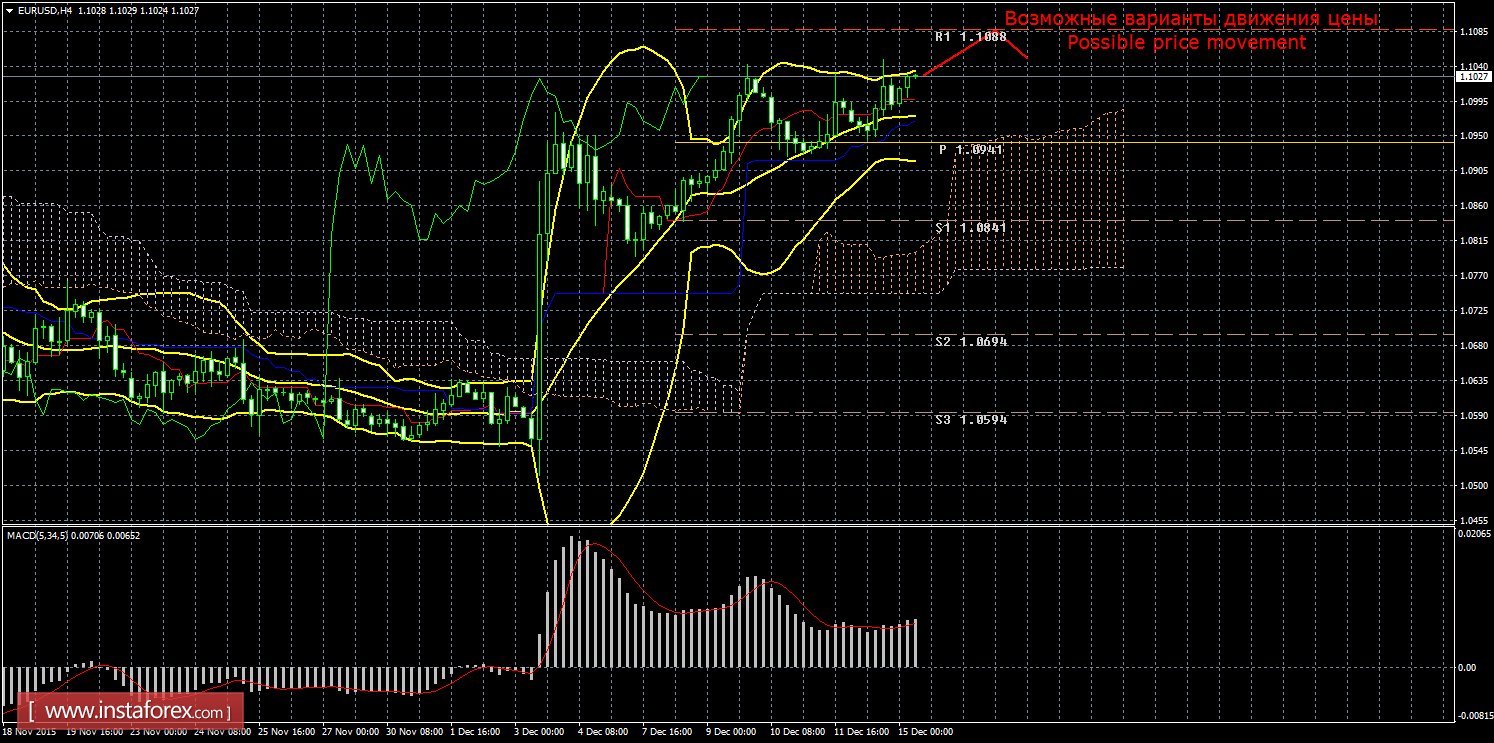Select the S3 1.0594 support label
The image size is (1494, 743).
point(971,419)
